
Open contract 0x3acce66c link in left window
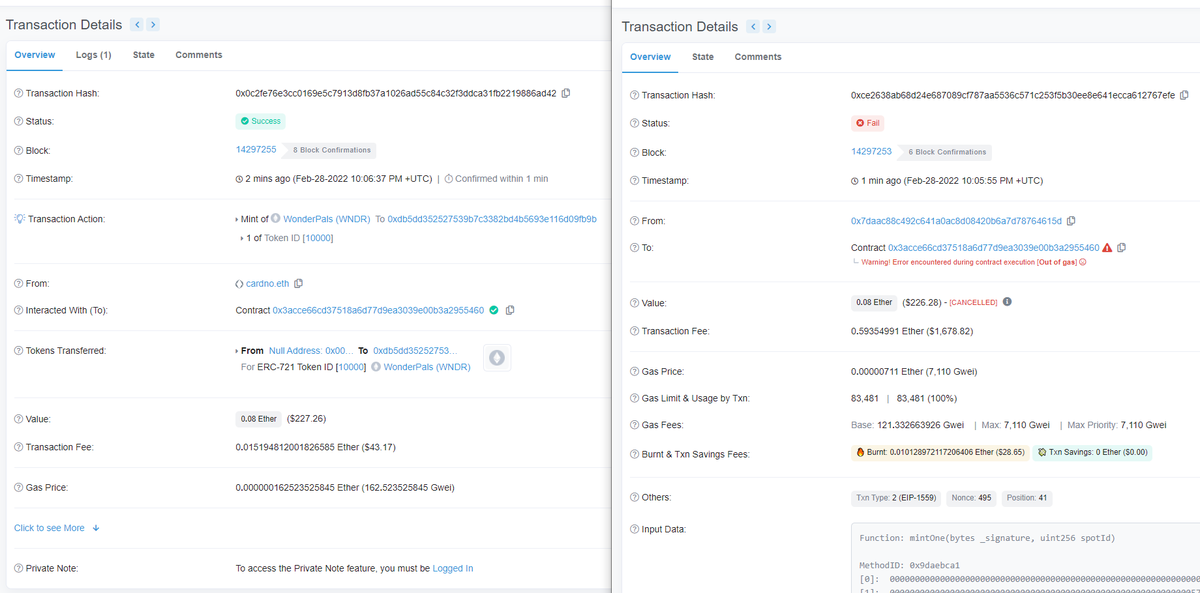[x=378, y=310]
